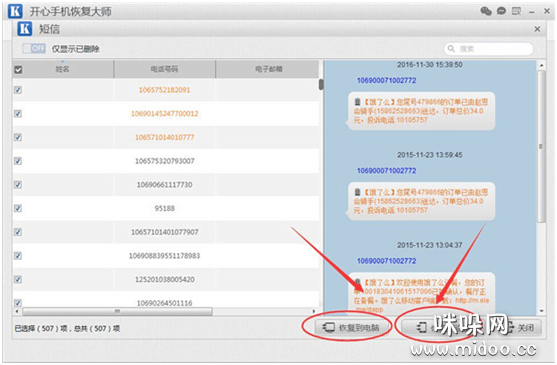
Task: Toggle the 仅显示已删除 switch
Action: tap(34, 48)
